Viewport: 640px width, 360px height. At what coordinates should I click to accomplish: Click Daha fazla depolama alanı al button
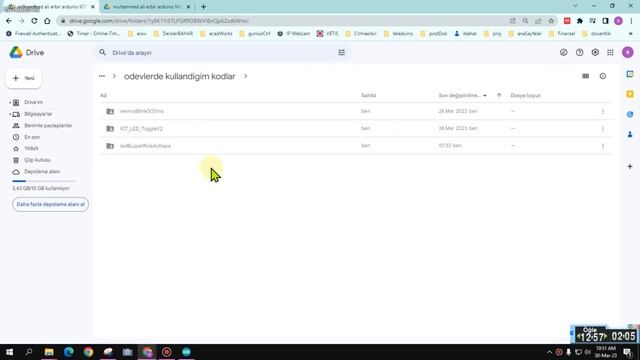(x=51, y=204)
